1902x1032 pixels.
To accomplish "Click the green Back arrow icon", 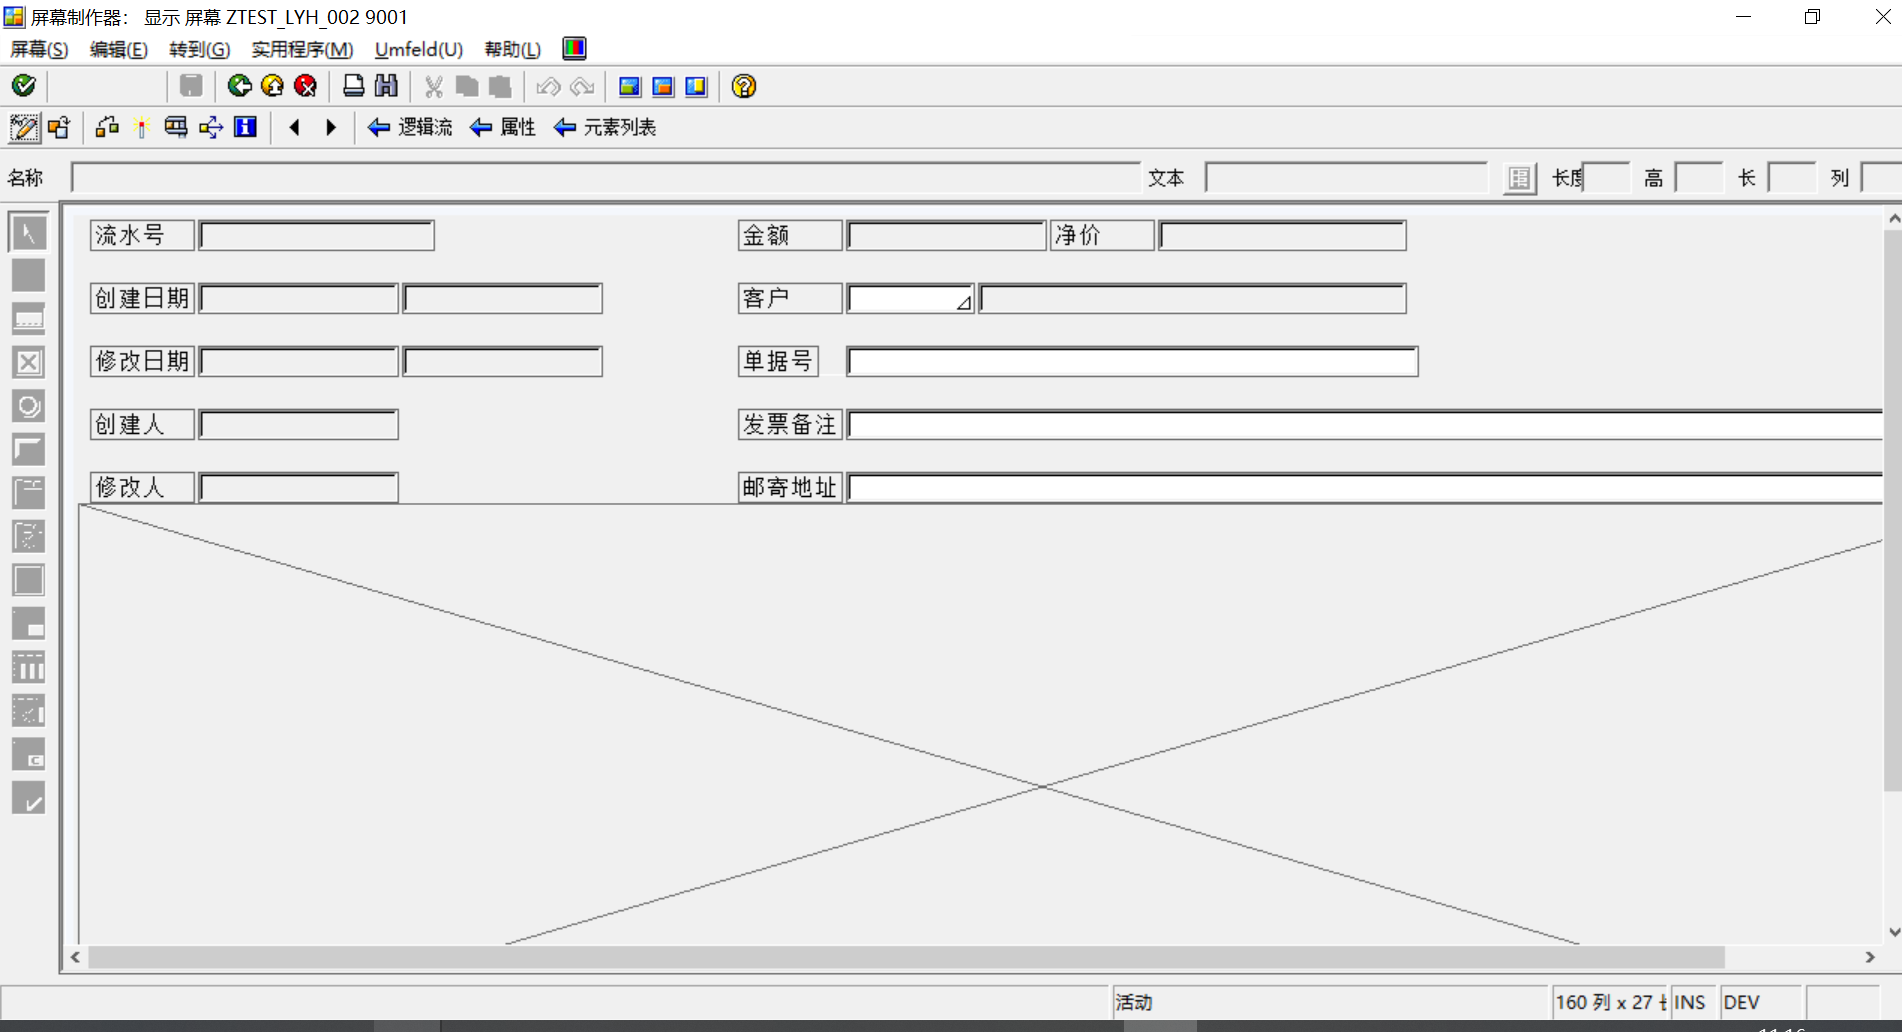I will [239, 87].
